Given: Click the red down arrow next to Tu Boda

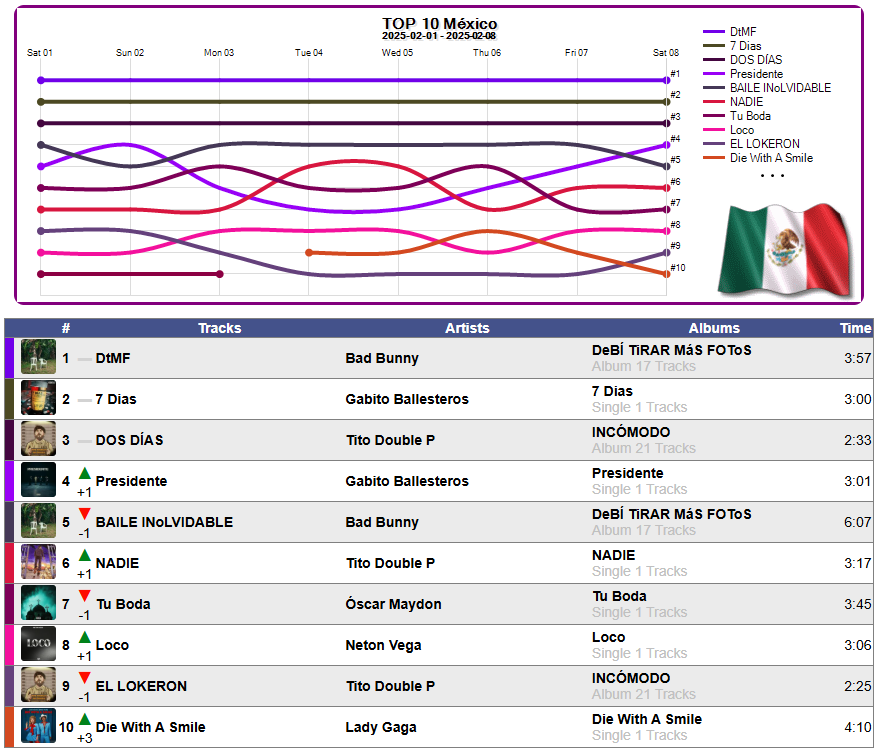Looking at the screenshot, I should pos(84,596).
